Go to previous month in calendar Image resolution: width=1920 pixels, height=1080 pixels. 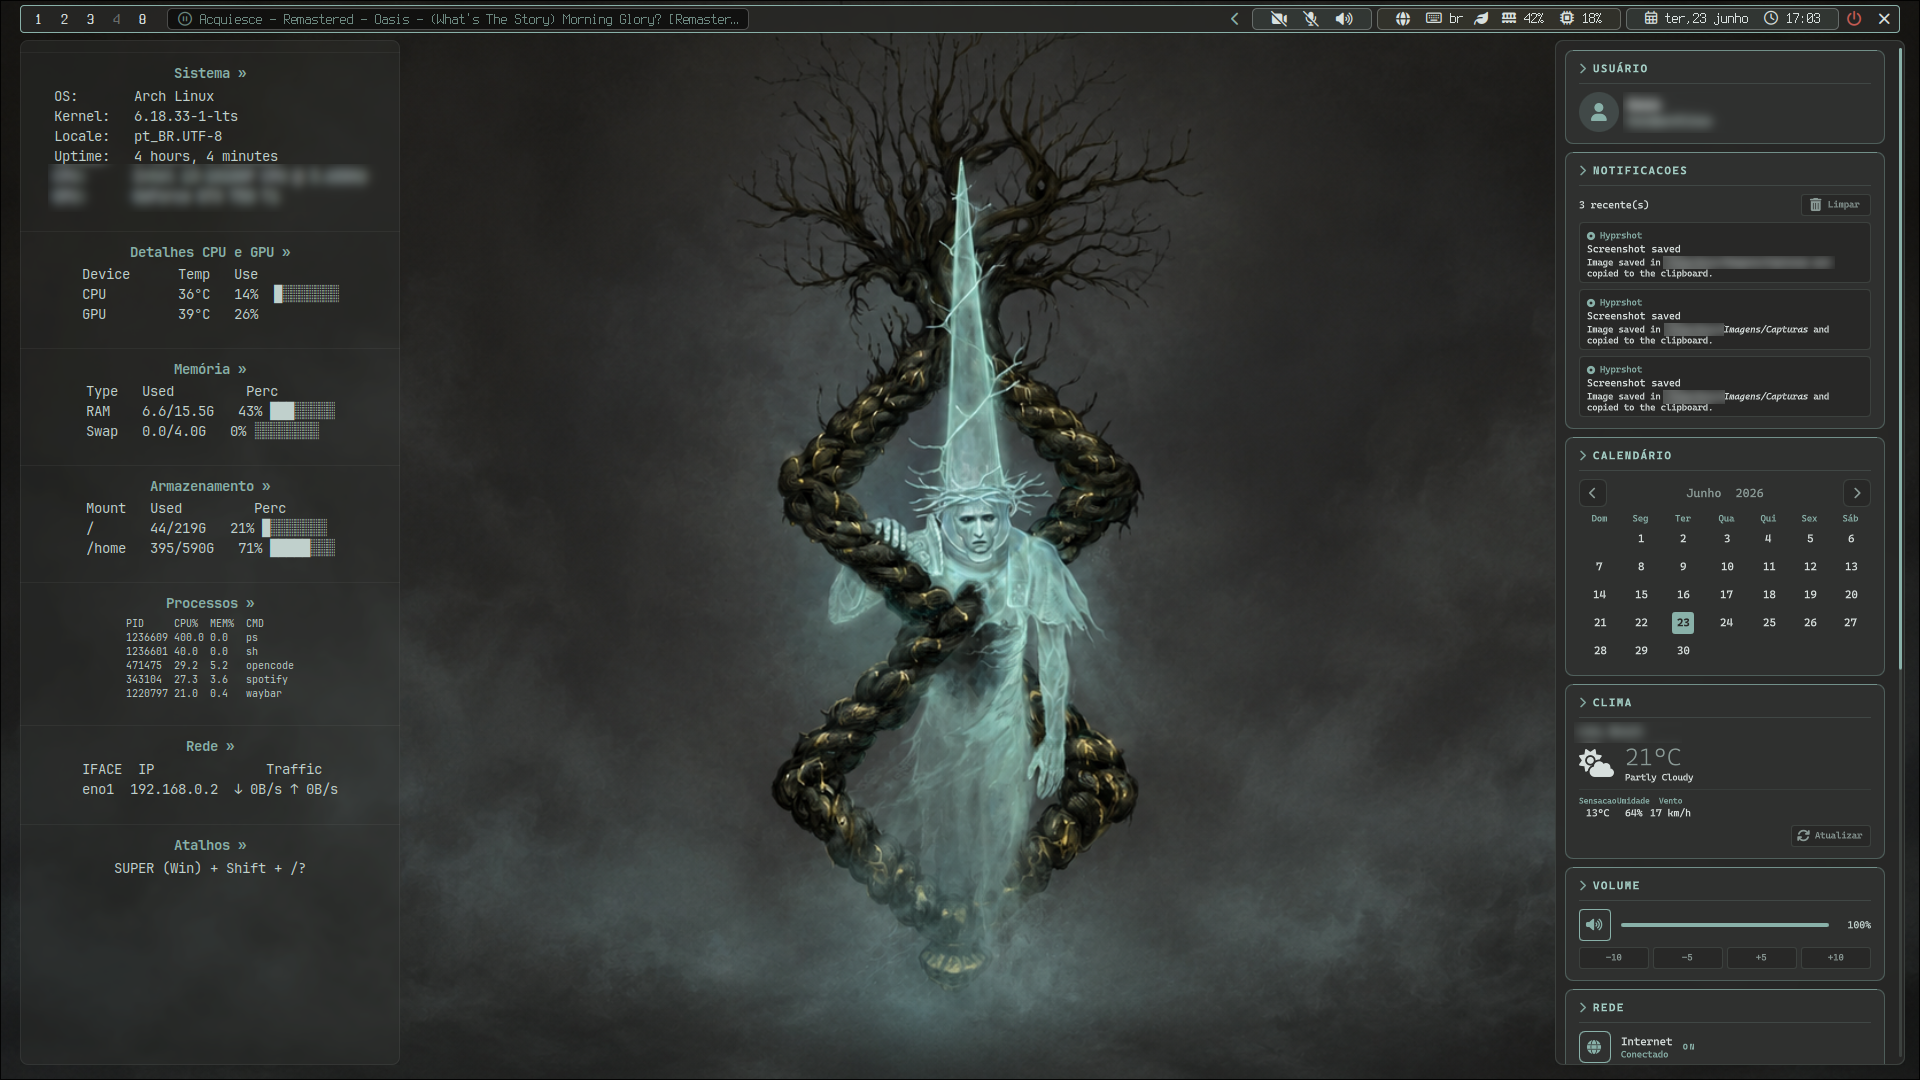(1593, 494)
